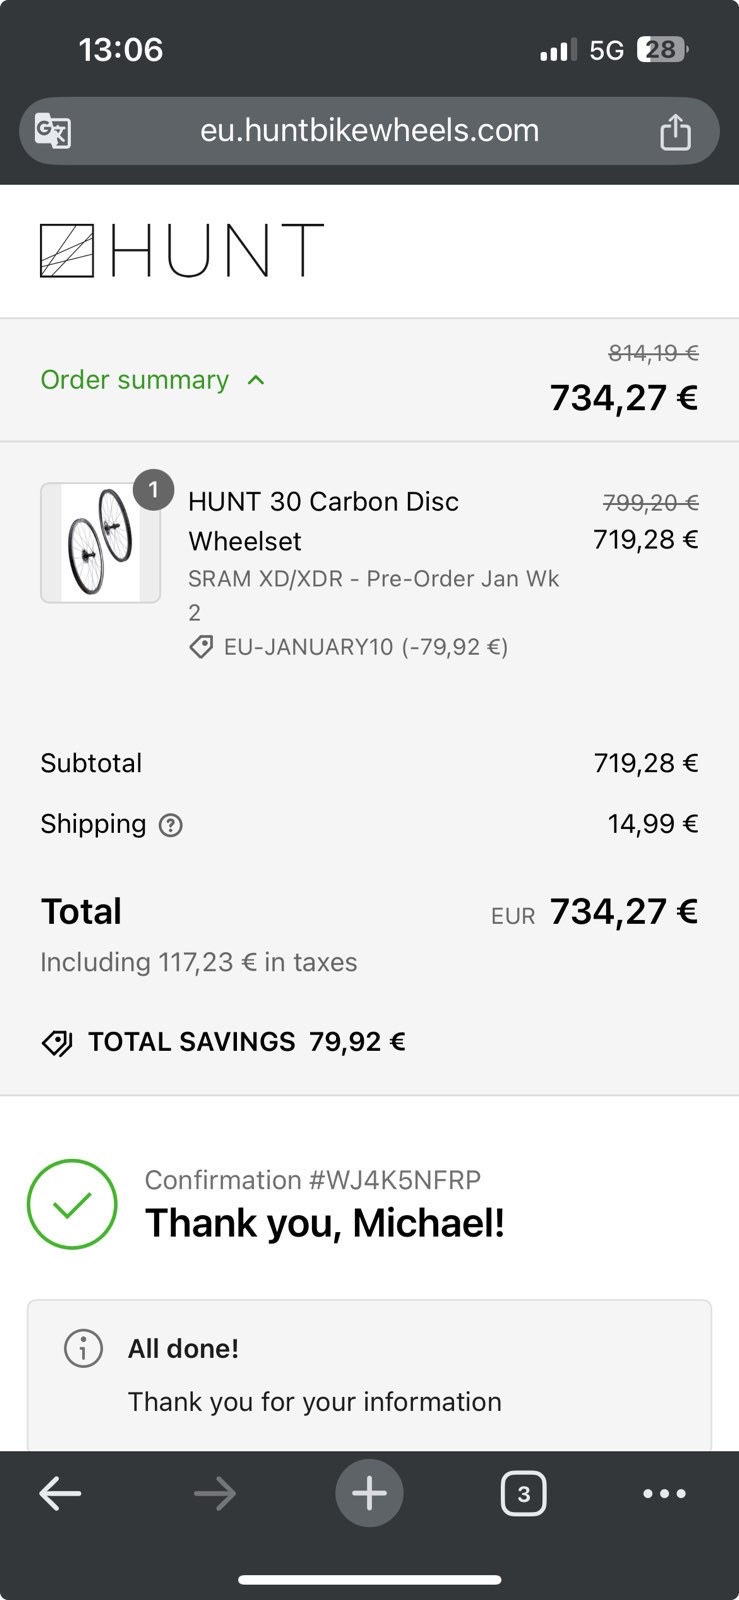The image size is (739, 1600).
Task: Collapse the Order summary section
Action: coord(135,380)
